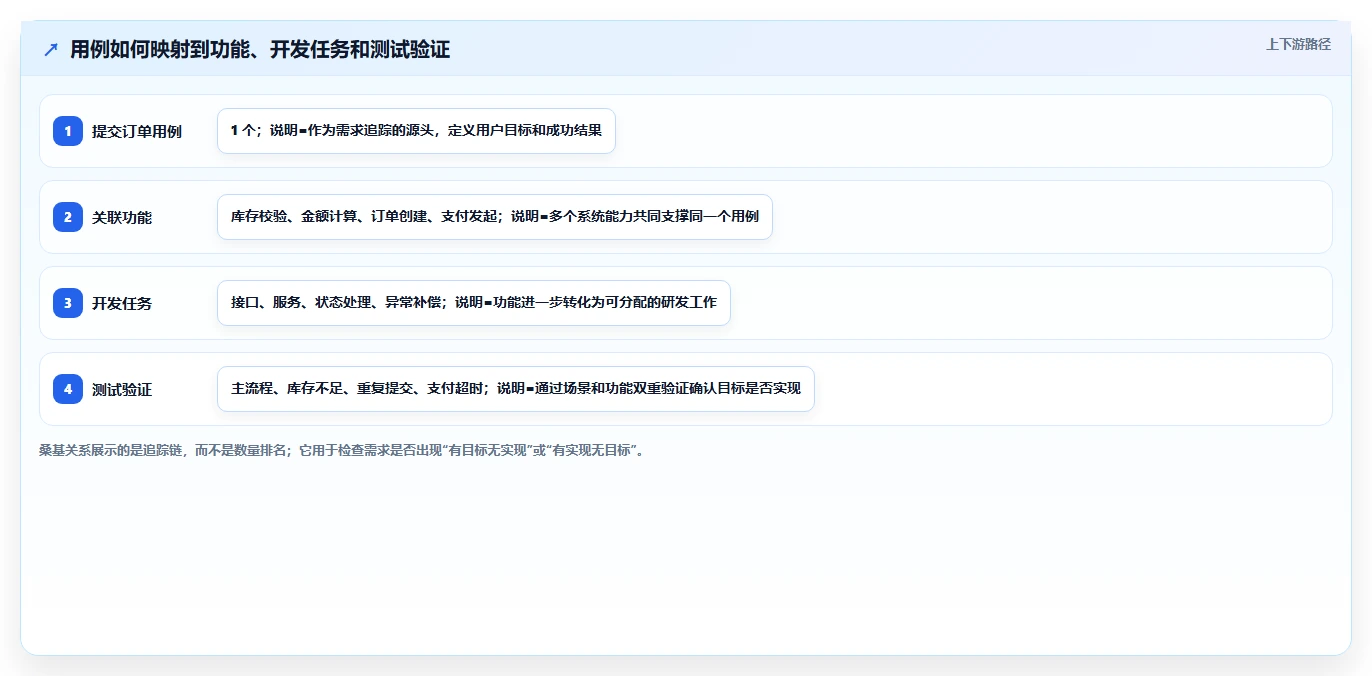Click the step 4 number badge

(68, 389)
